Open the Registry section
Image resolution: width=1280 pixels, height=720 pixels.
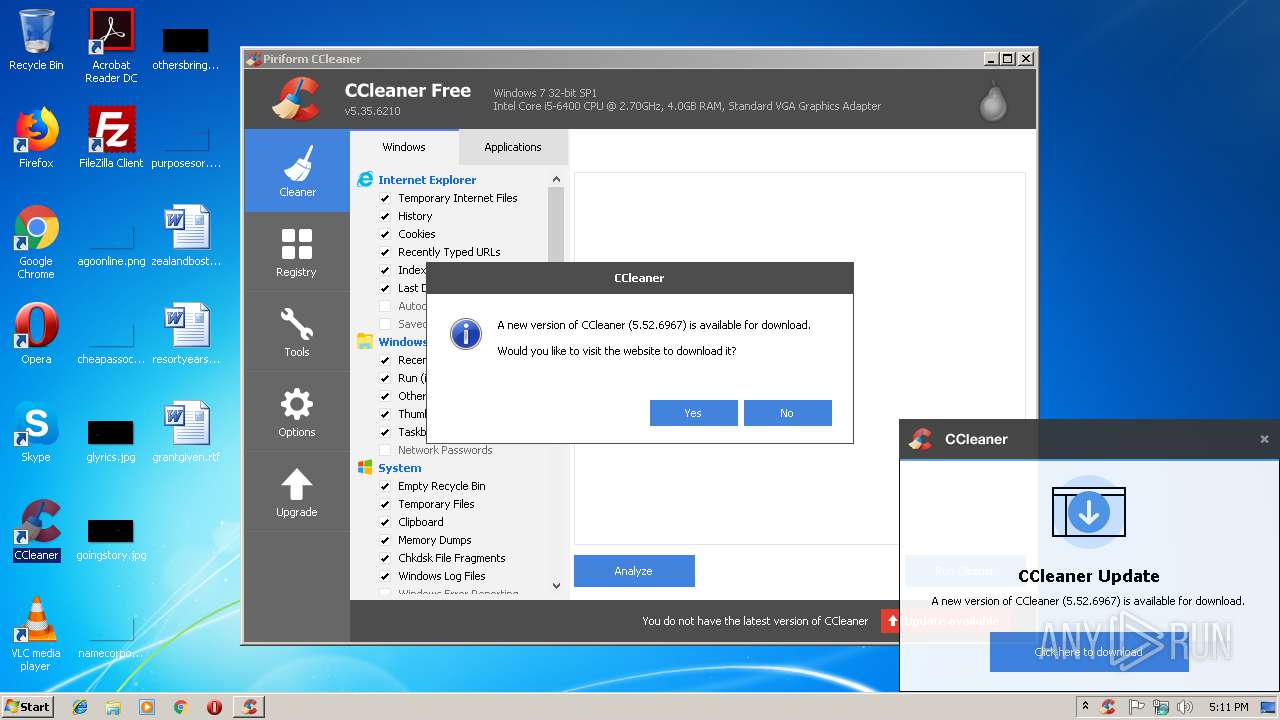[x=297, y=251]
